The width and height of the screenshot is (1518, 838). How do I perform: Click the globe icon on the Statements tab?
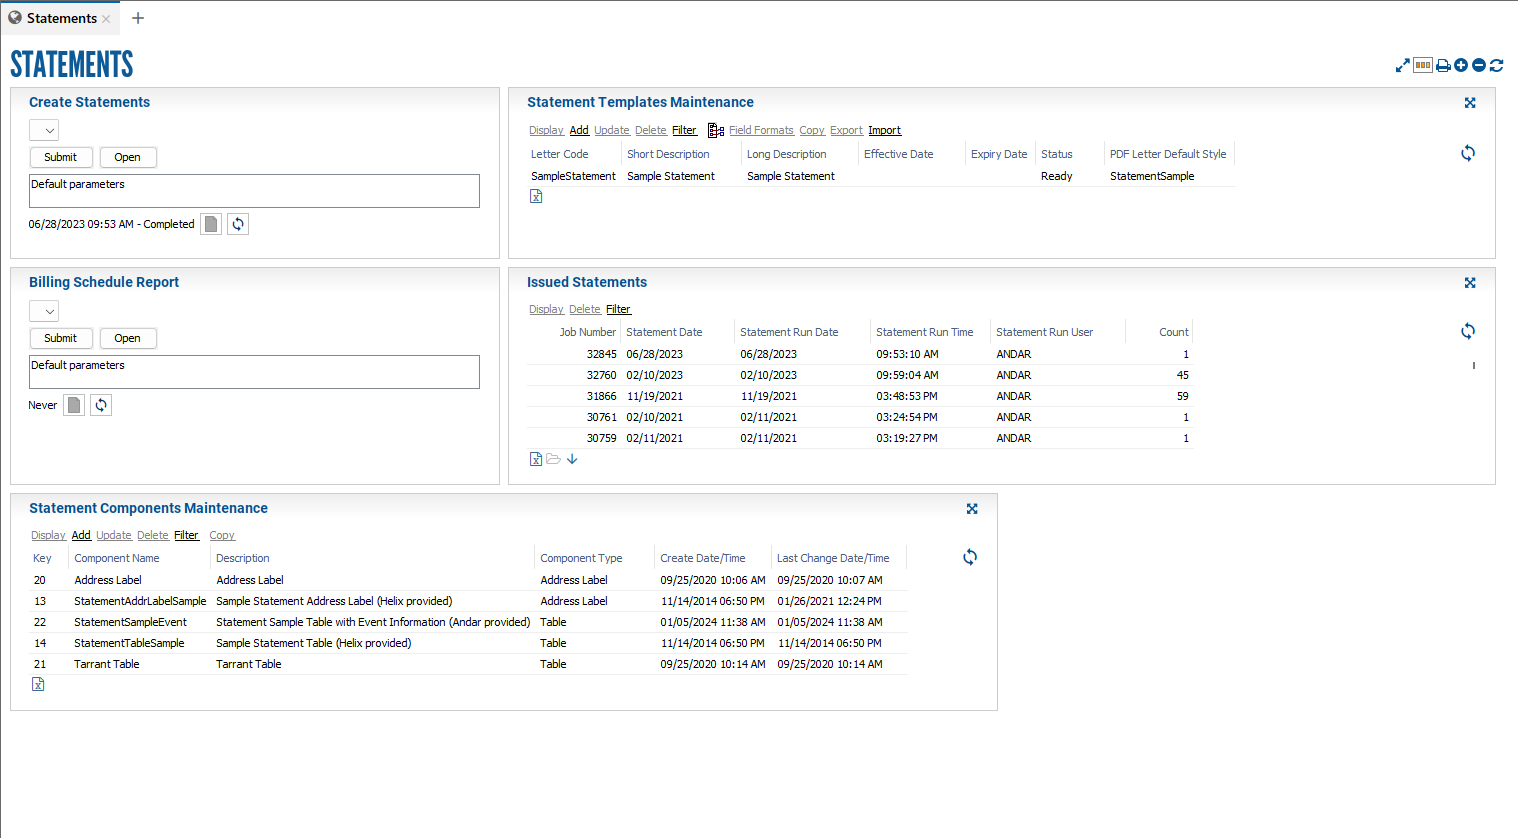[x=15, y=18]
